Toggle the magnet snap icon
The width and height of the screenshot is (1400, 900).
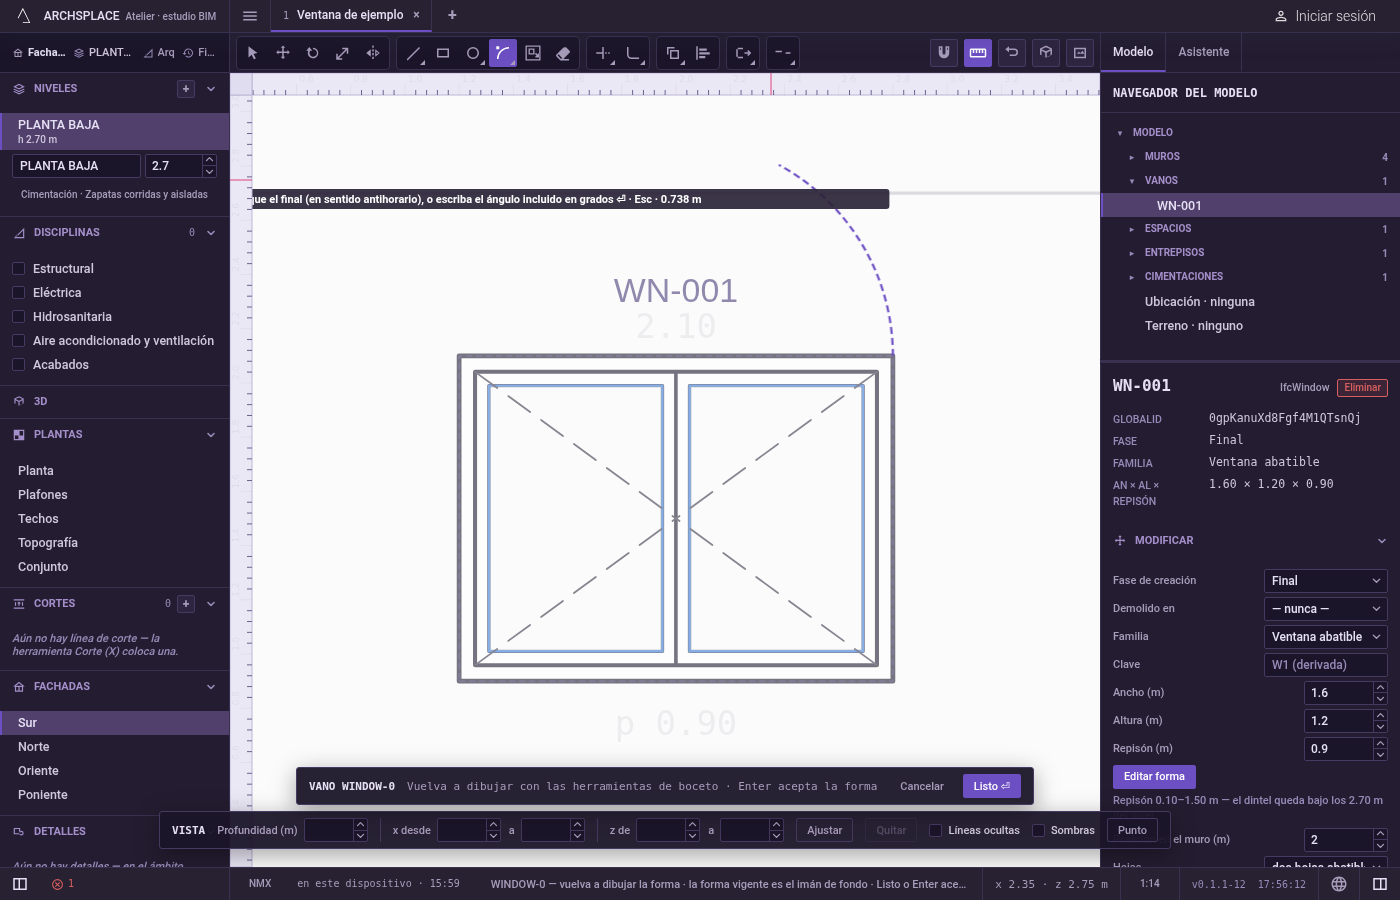tap(944, 53)
